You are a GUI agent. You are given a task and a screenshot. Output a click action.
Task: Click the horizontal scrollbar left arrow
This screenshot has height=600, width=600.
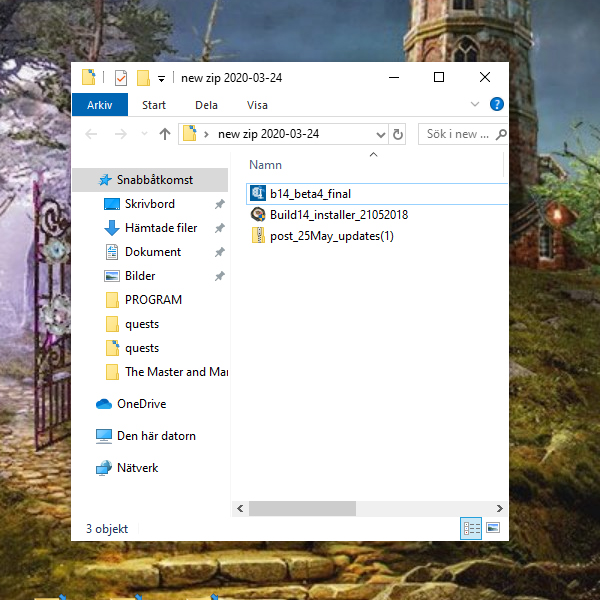point(240,509)
